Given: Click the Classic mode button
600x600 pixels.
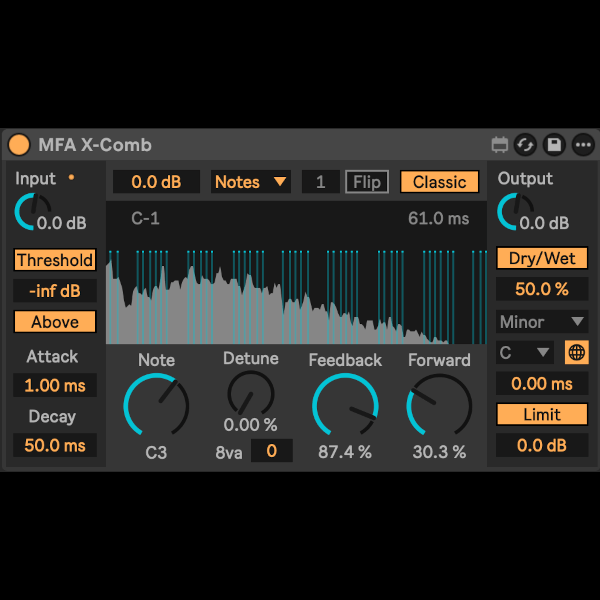Looking at the screenshot, I should click(439, 182).
